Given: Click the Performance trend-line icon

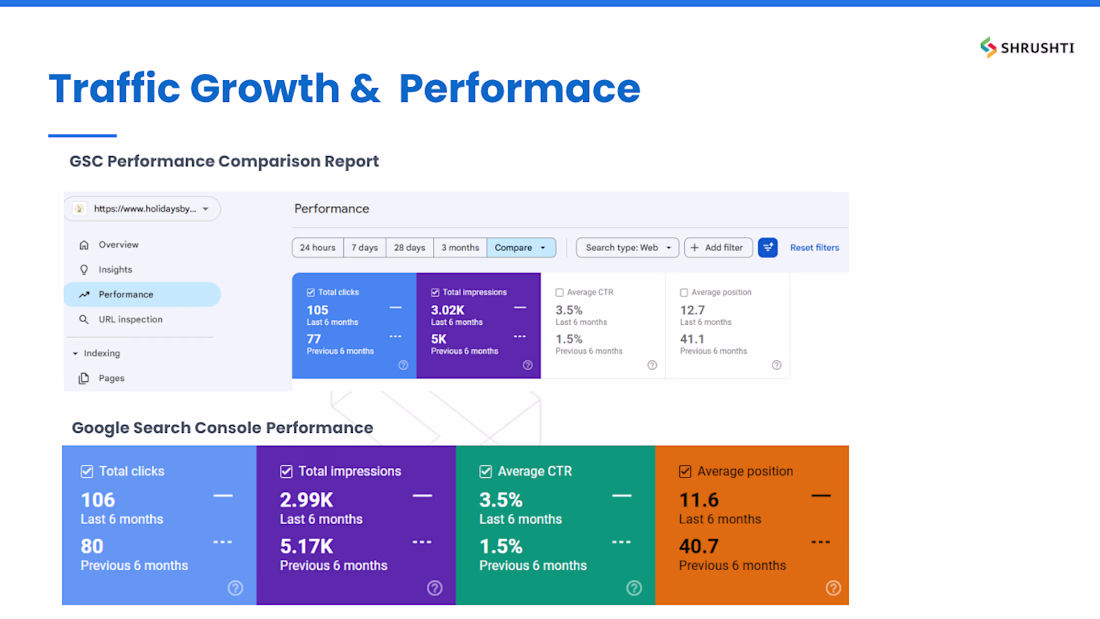Looking at the screenshot, I should [84, 295].
